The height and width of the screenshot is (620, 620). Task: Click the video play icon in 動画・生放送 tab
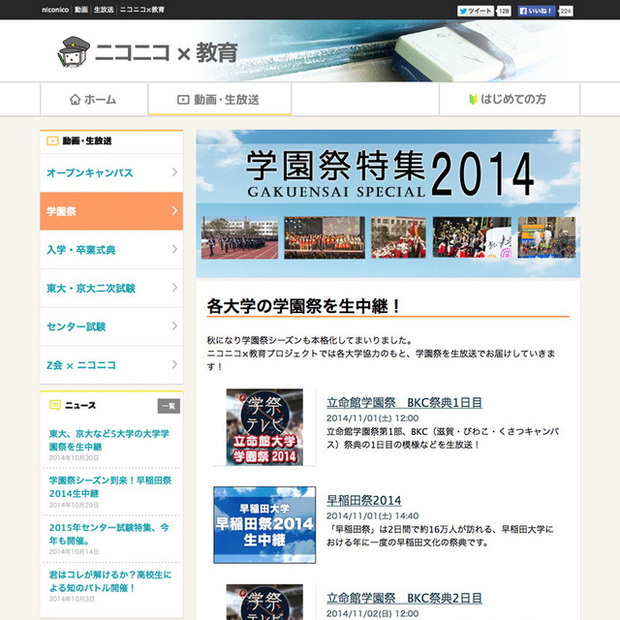pos(183,100)
